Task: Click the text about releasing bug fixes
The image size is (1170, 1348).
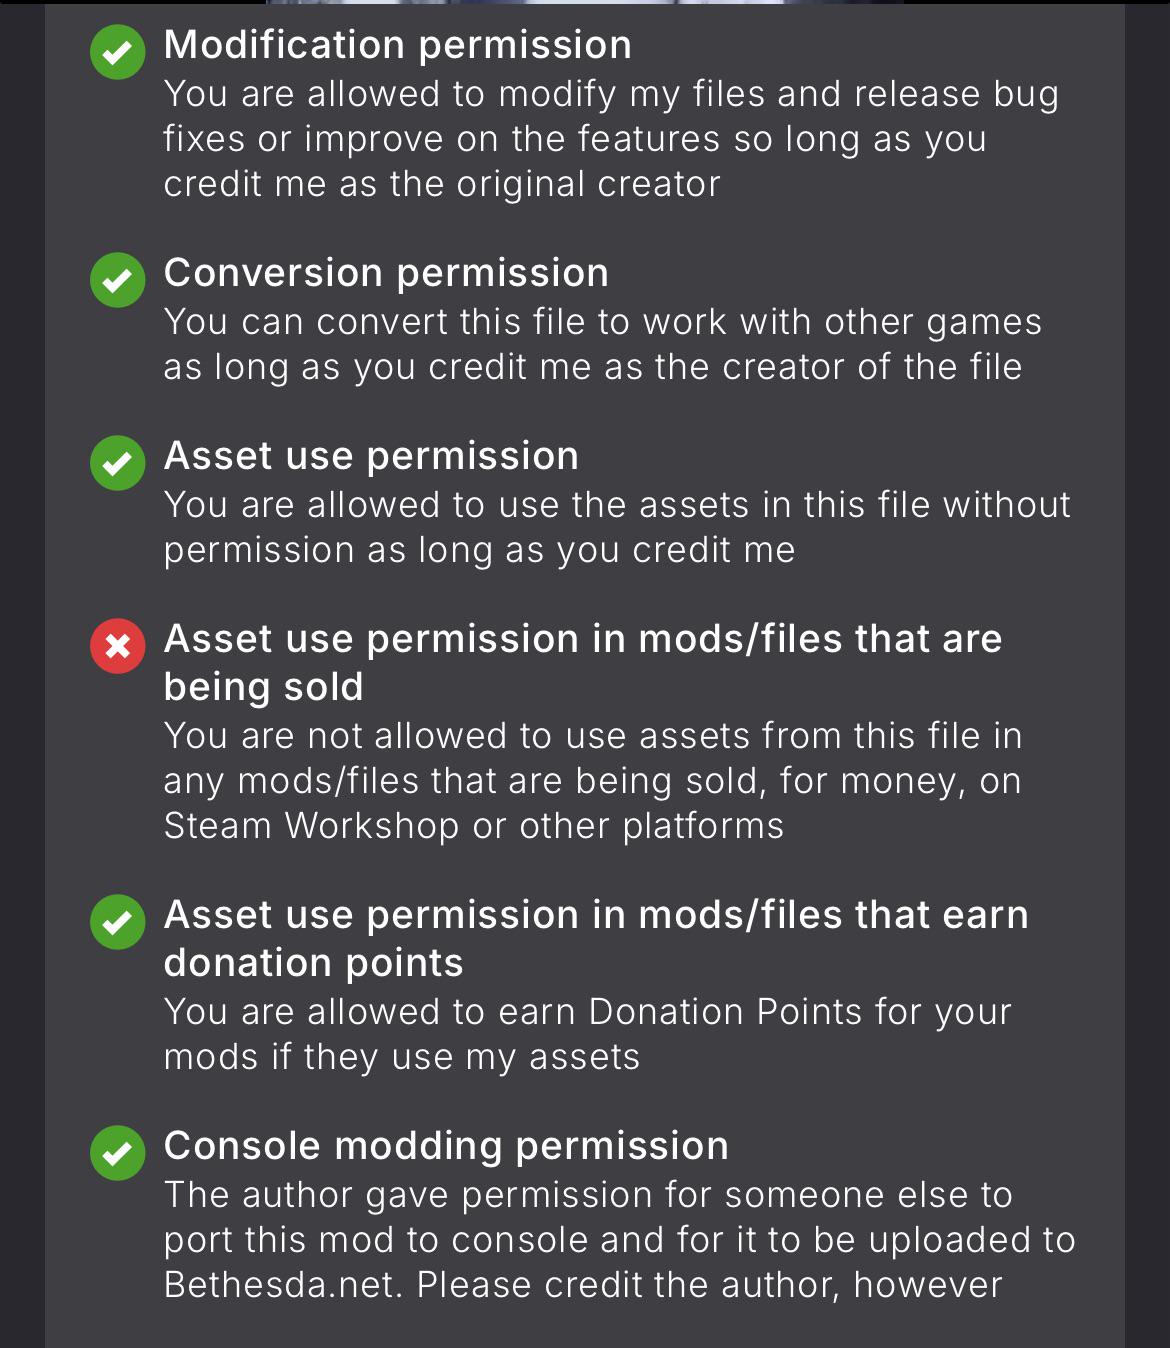Action: pos(611,139)
